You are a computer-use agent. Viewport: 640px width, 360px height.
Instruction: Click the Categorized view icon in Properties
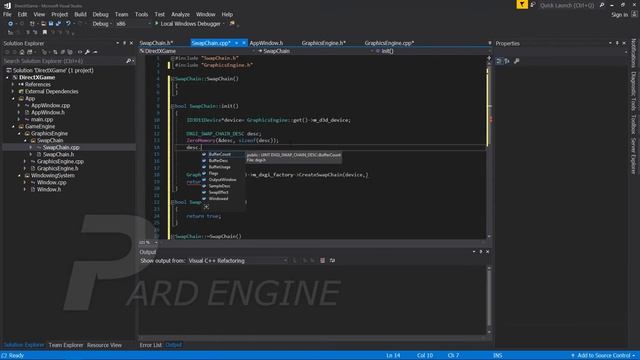click(499, 61)
